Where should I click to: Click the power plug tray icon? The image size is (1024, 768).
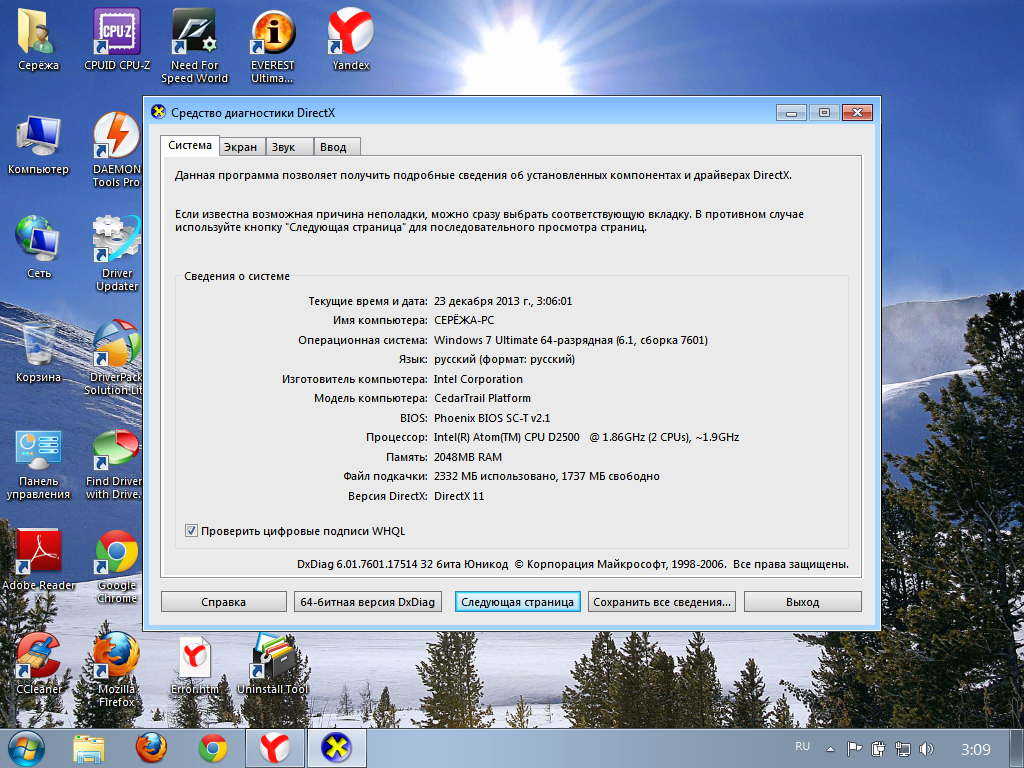click(x=878, y=749)
